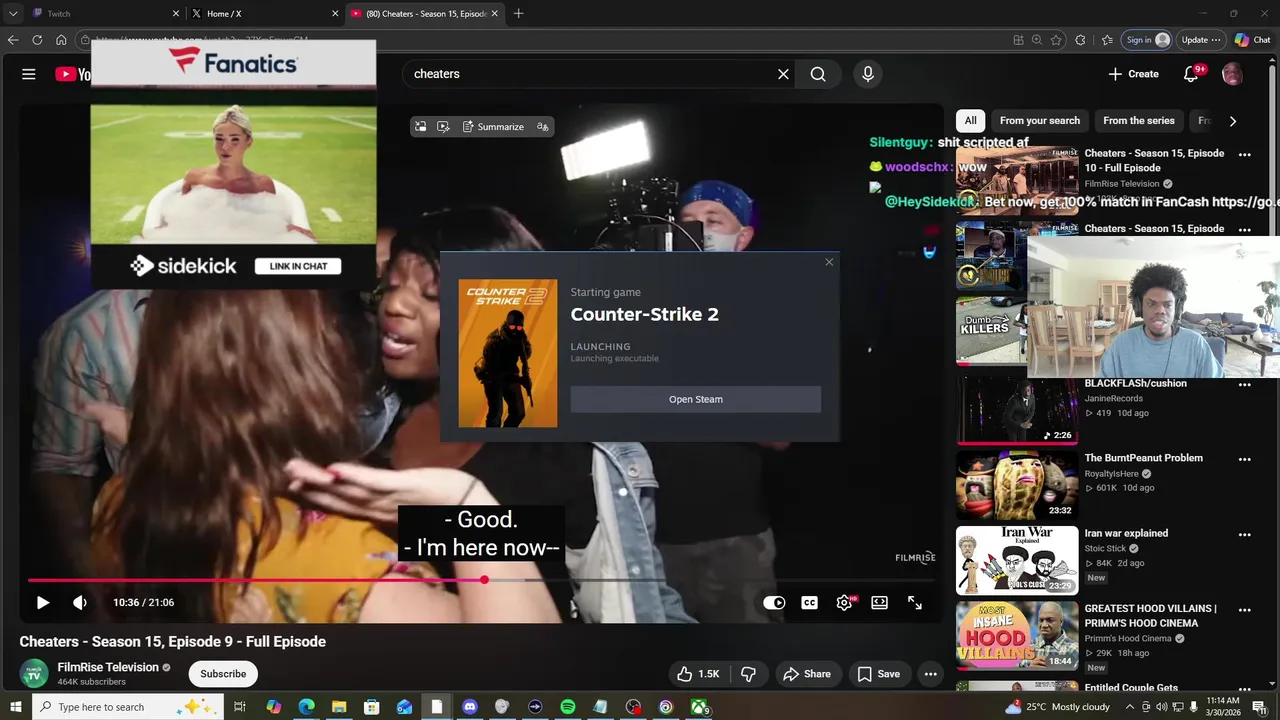Open options for Episode 10 suggestion

(1245, 155)
